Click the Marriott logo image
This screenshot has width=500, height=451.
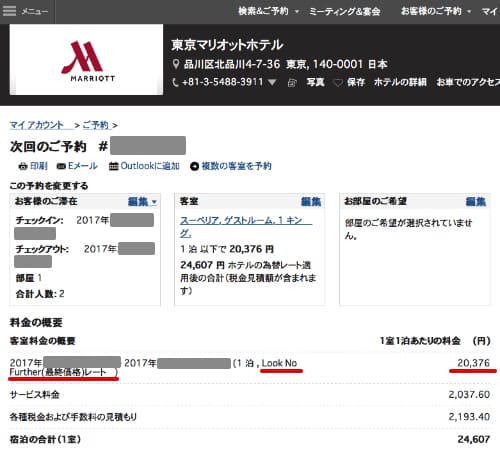pyautogui.click(x=86, y=59)
